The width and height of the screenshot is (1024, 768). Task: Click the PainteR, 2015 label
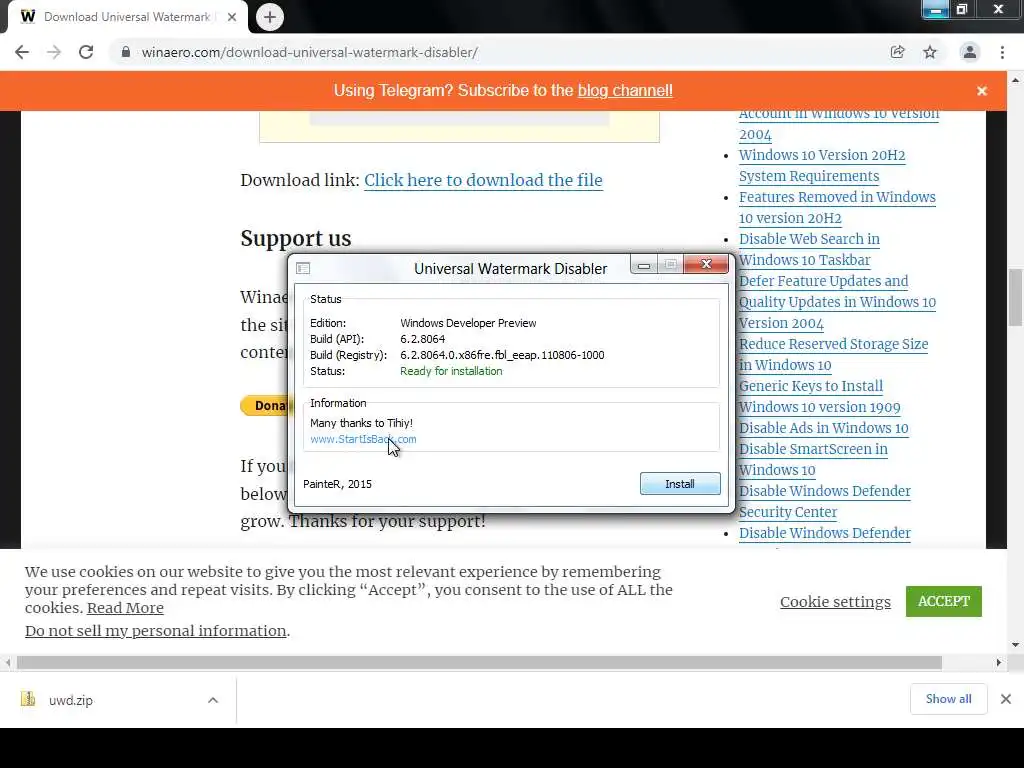(x=337, y=484)
